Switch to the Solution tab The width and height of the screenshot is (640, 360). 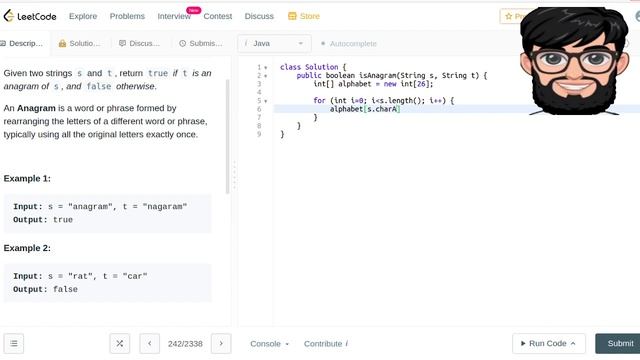click(79, 43)
